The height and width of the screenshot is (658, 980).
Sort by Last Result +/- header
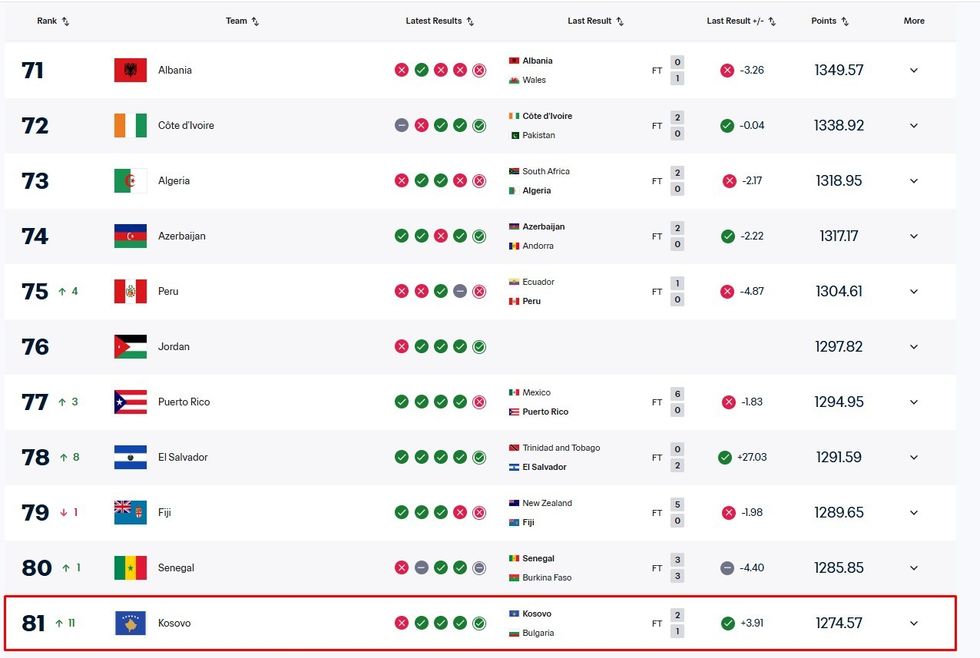tap(741, 21)
